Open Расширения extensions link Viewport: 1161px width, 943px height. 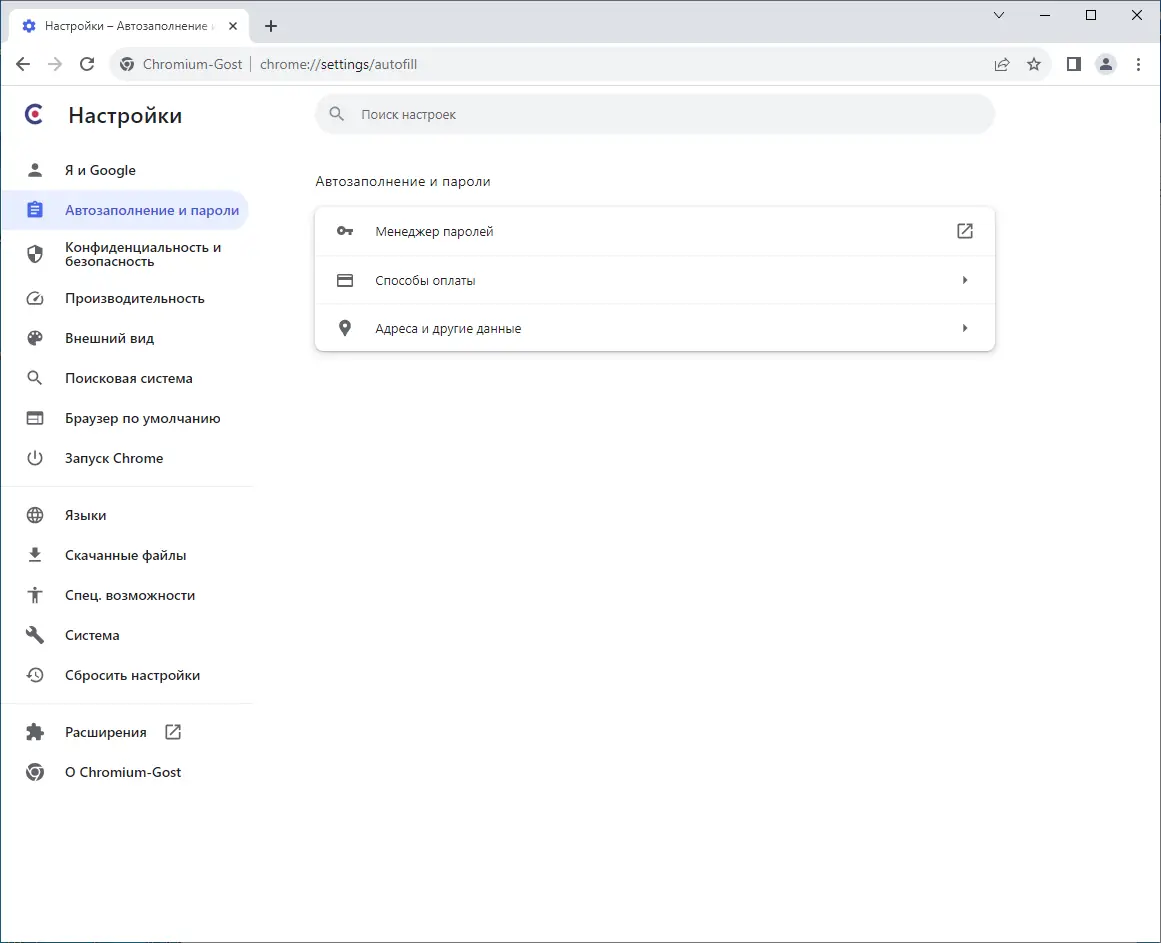(x=106, y=732)
